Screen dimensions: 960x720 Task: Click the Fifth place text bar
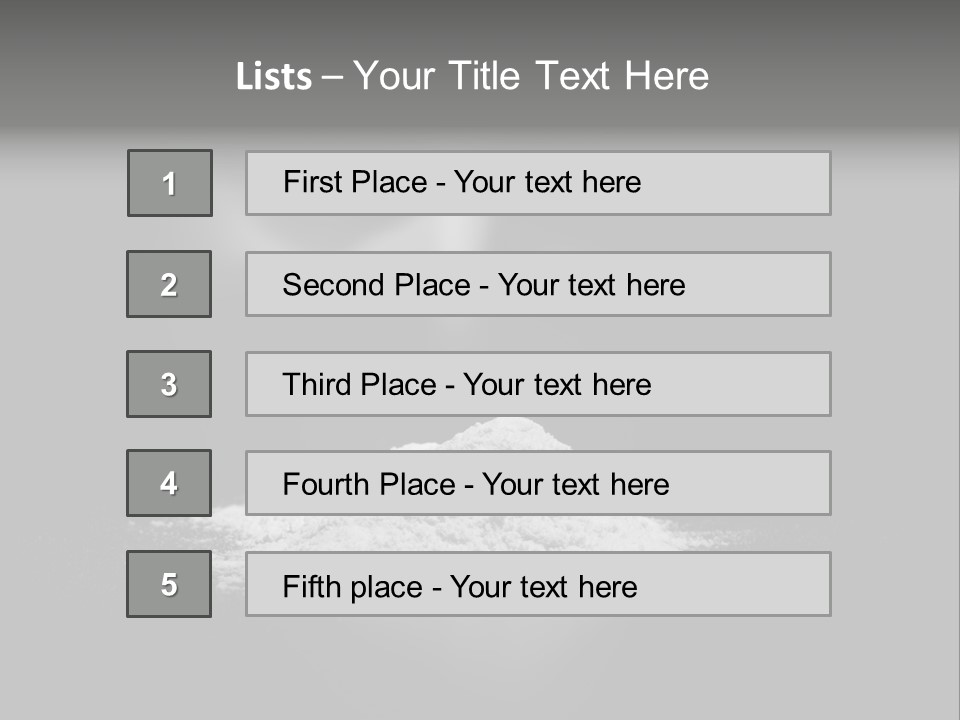coord(538,584)
